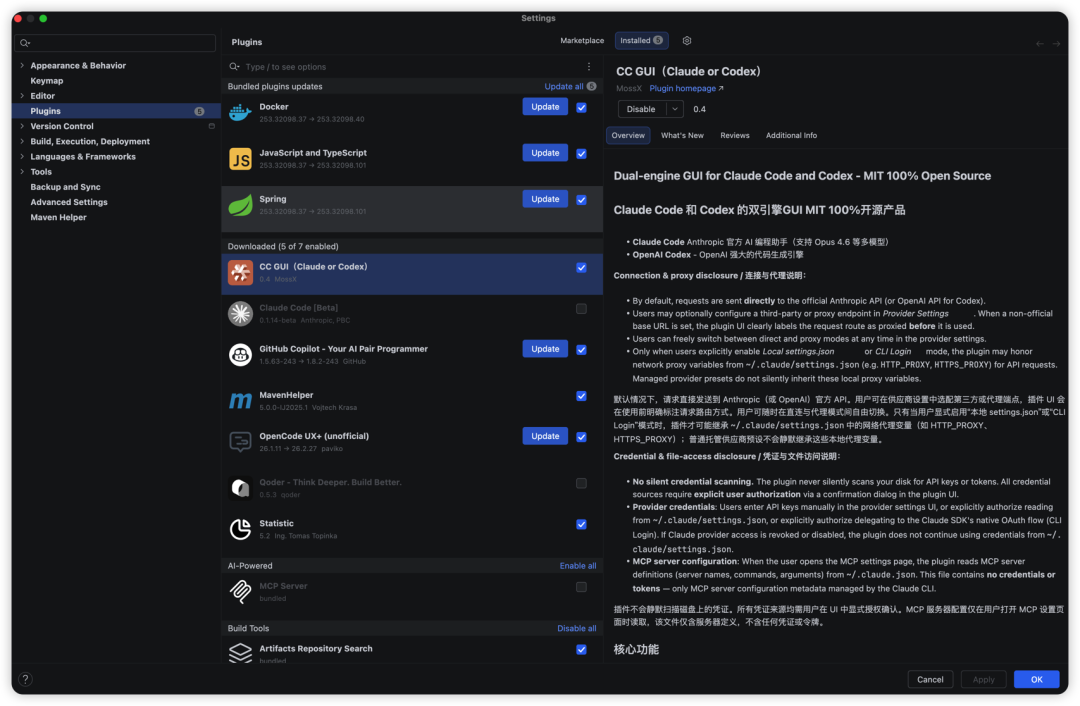Click Update for the Docker plugin
This screenshot has height=706, width=1080.
[x=545, y=107]
